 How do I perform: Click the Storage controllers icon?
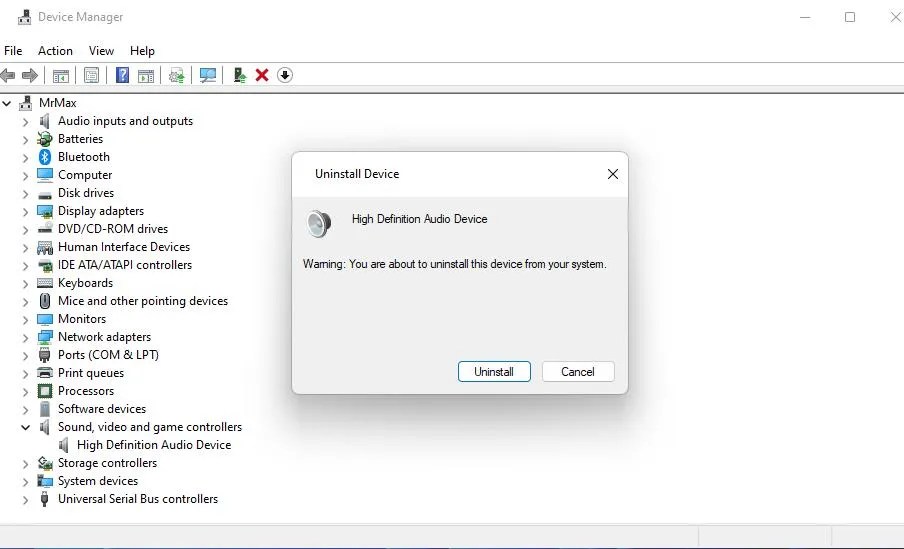click(x=44, y=463)
